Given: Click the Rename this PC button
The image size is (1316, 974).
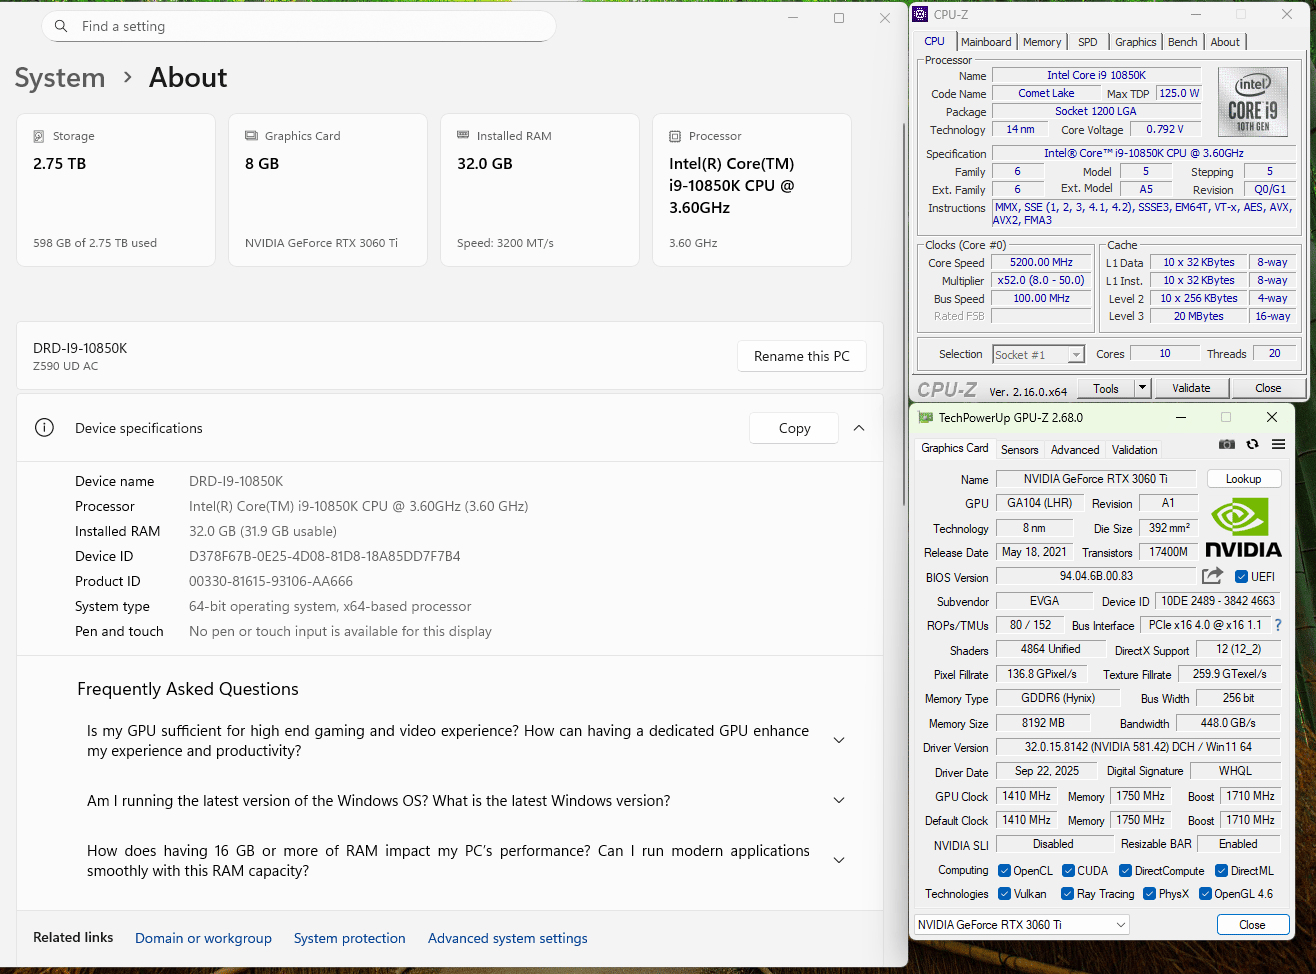Looking at the screenshot, I should (x=802, y=356).
